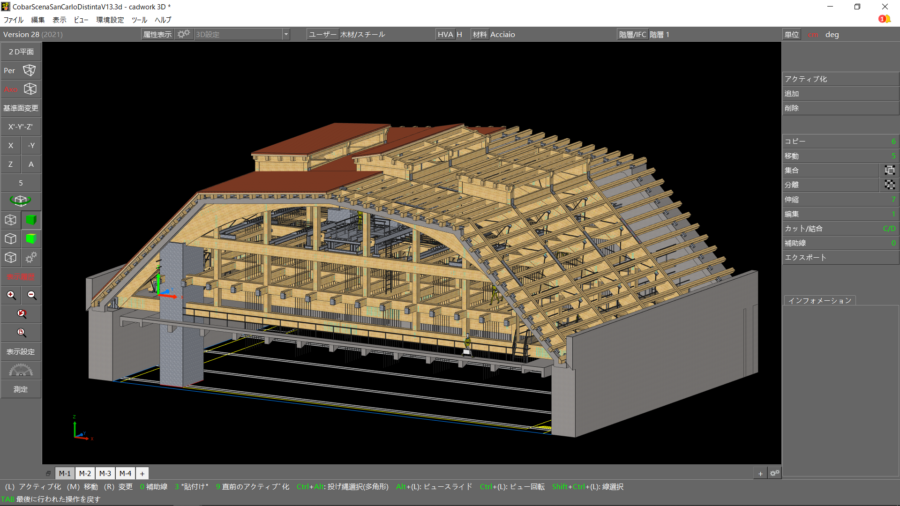Add a new view tab with plus
This screenshot has width=900, height=506.
tap(143, 473)
